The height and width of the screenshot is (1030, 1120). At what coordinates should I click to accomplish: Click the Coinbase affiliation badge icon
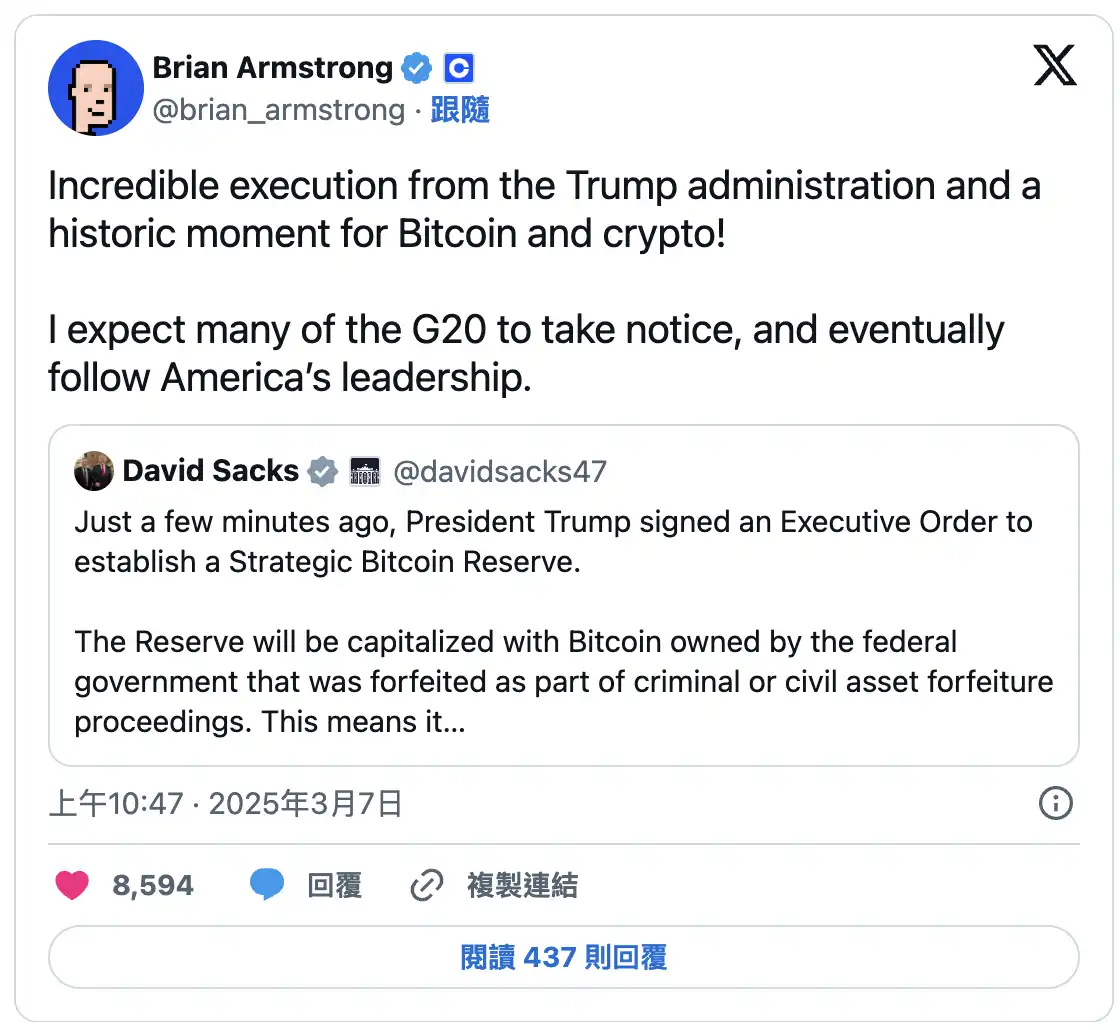pyautogui.click(x=458, y=68)
